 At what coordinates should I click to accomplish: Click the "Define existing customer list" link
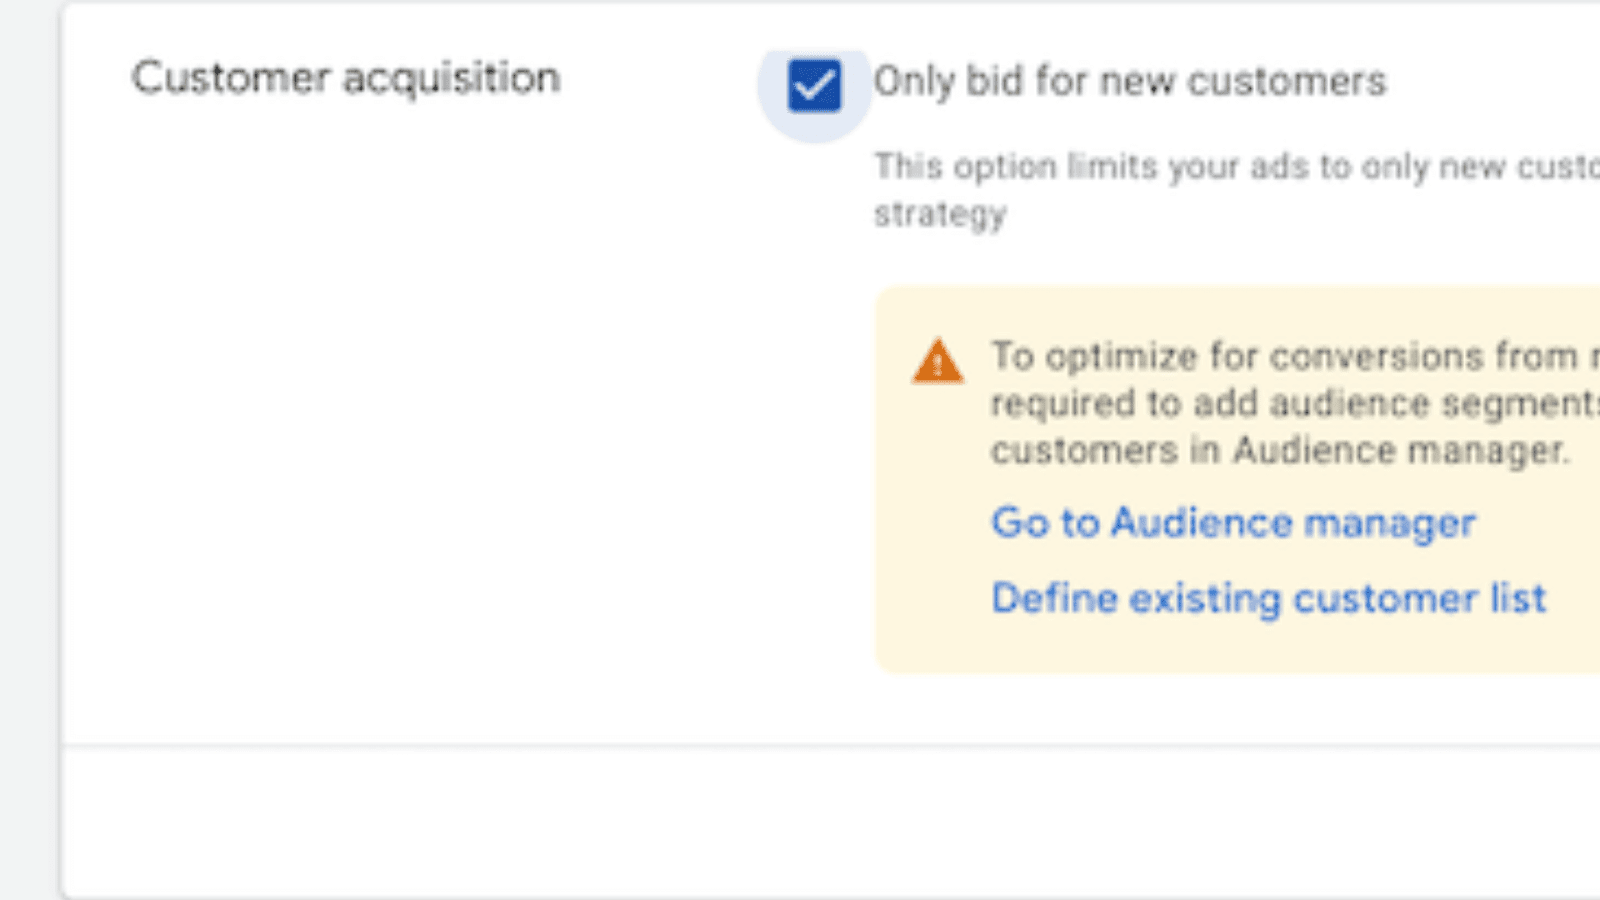pyautogui.click(x=1268, y=599)
